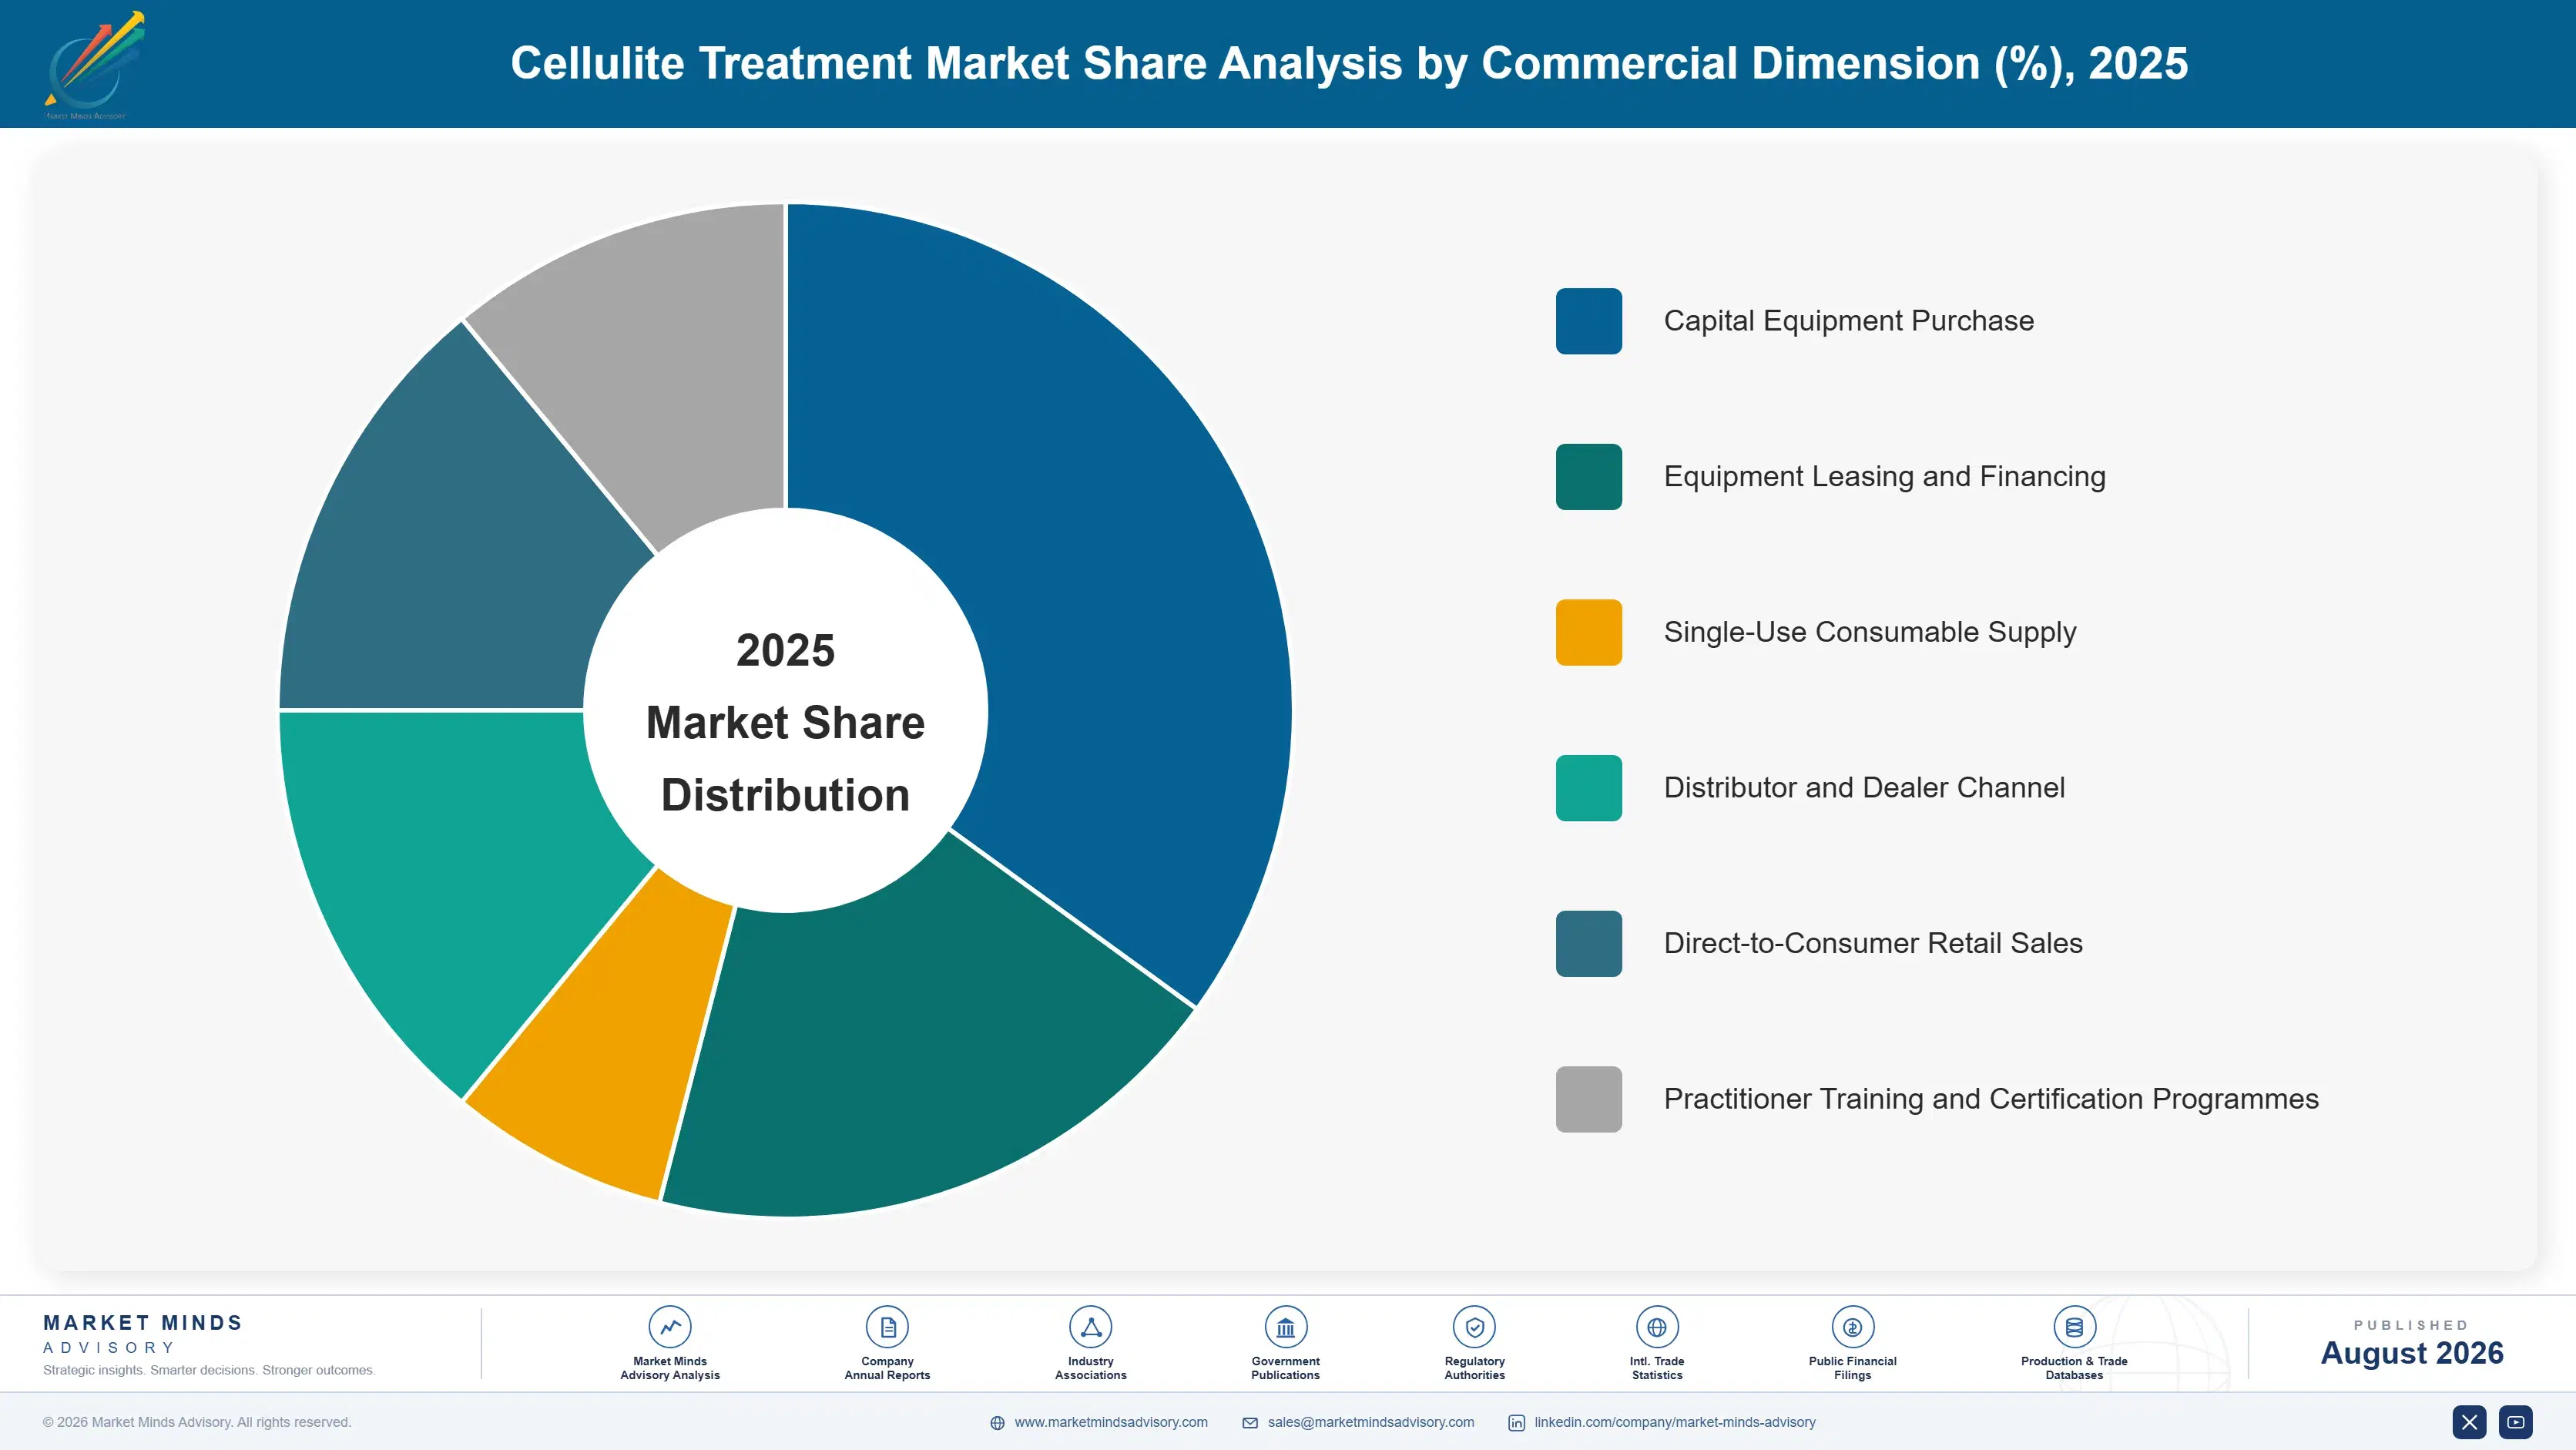Click the '2025 Market Share Distribution' center text
The image size is (2576, 1450).
tap(786, 722)
